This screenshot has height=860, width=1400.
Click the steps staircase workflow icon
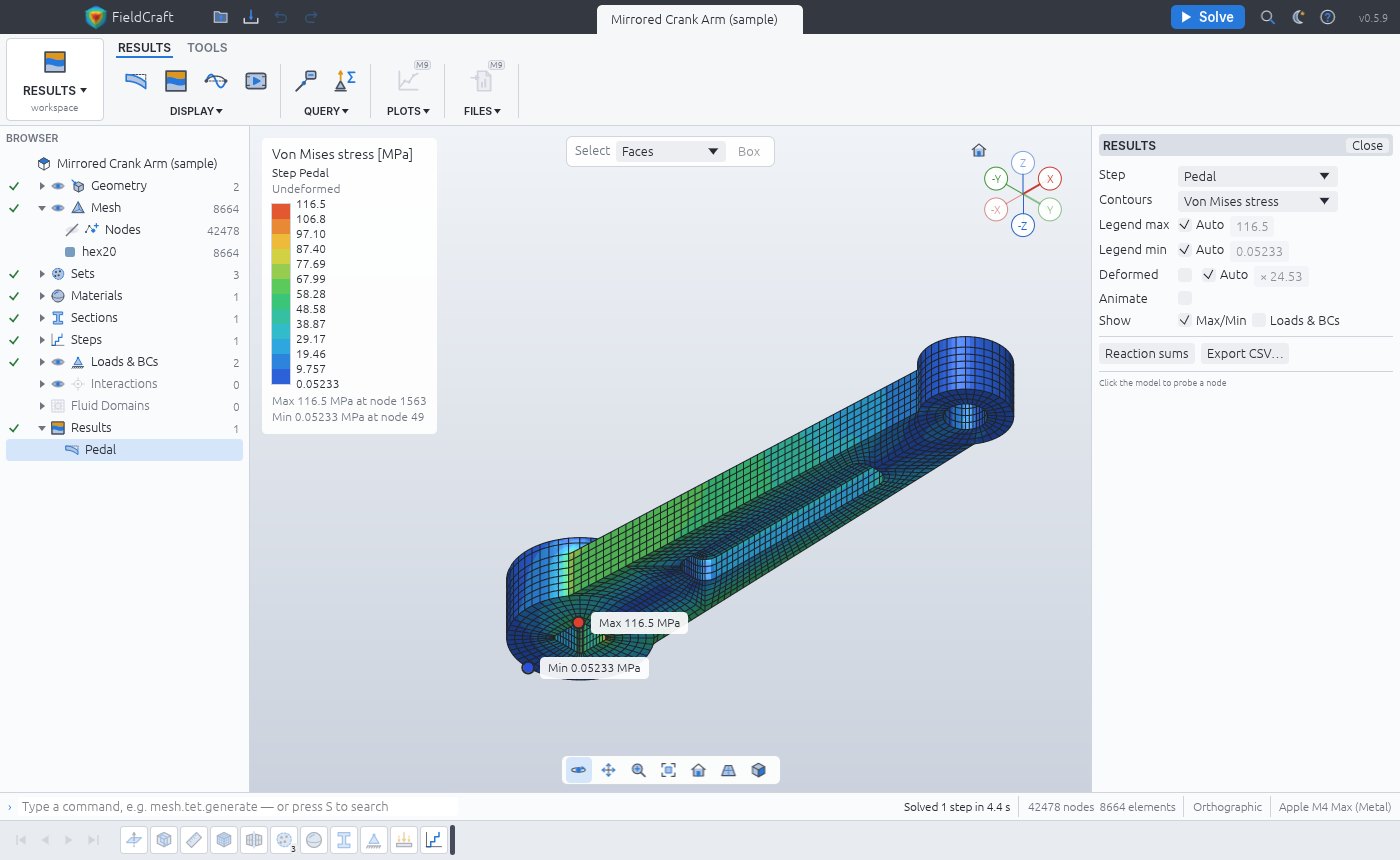tap(434, 840)
